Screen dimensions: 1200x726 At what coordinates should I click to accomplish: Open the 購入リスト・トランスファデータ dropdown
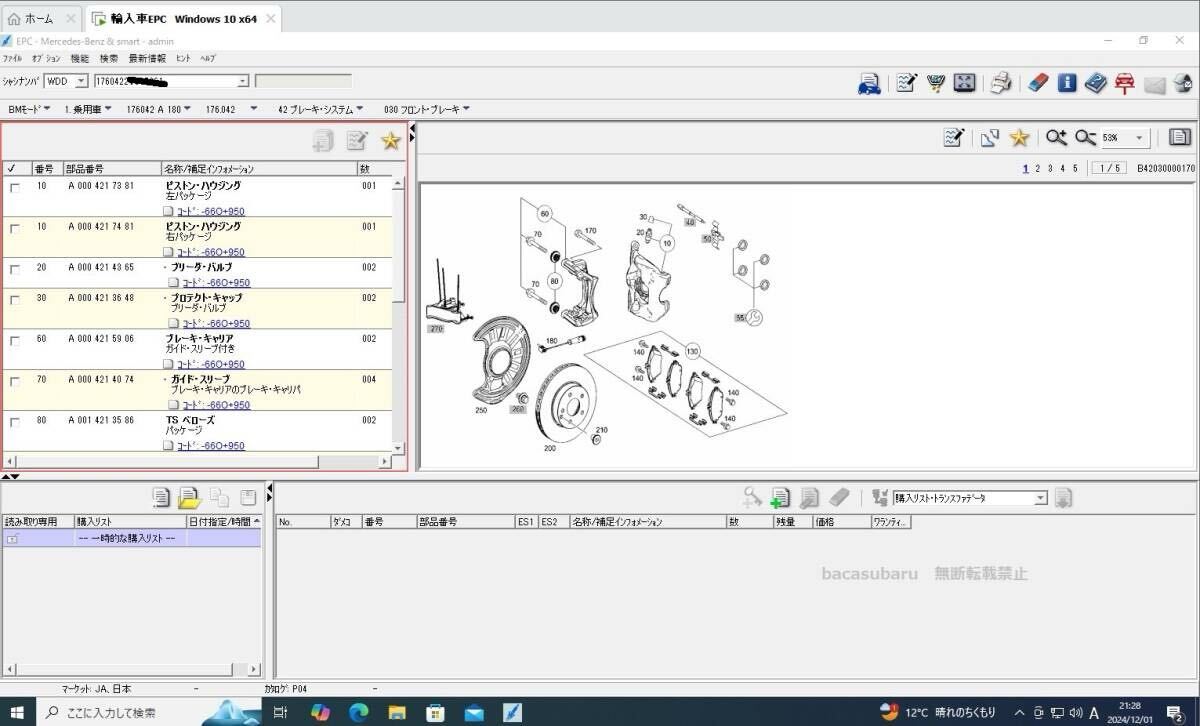pos(1039,497)
